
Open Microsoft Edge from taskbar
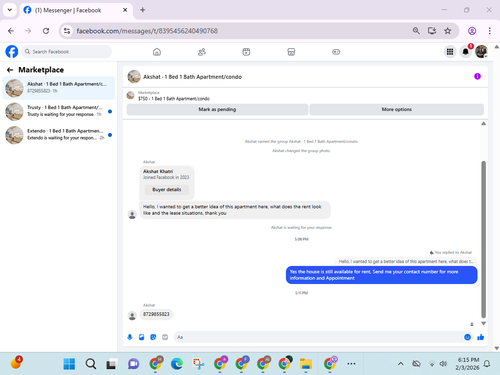pyautogui.click(x=177, y=364)
